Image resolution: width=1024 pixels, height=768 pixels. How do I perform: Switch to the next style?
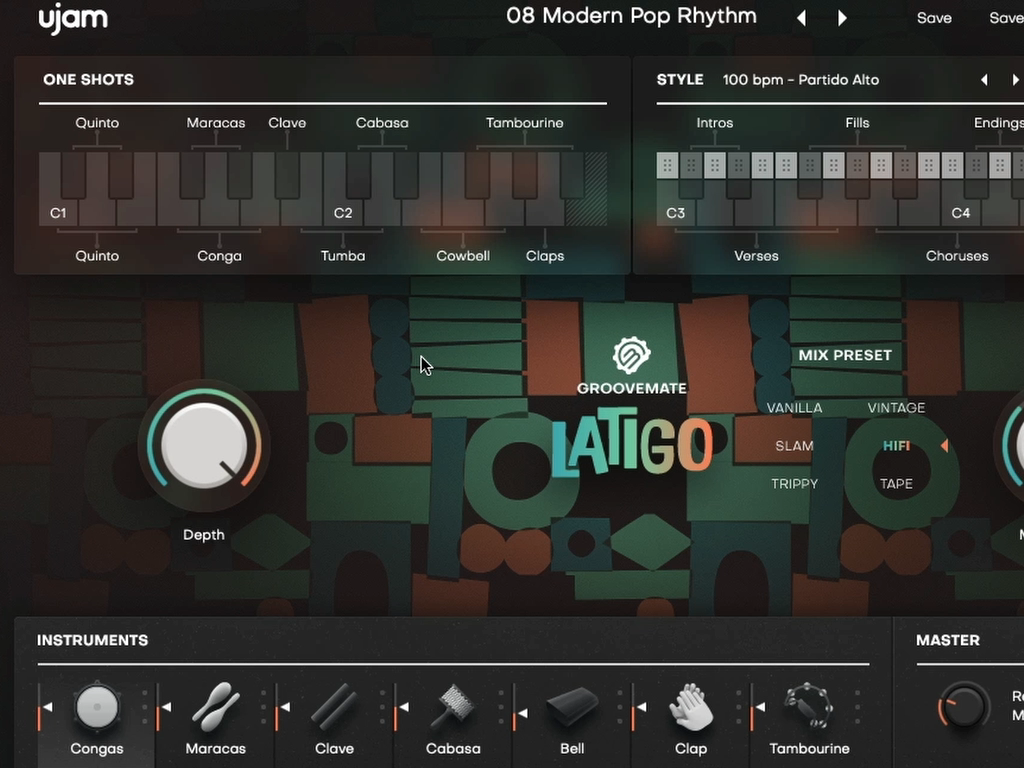(x=1016, y=80)
